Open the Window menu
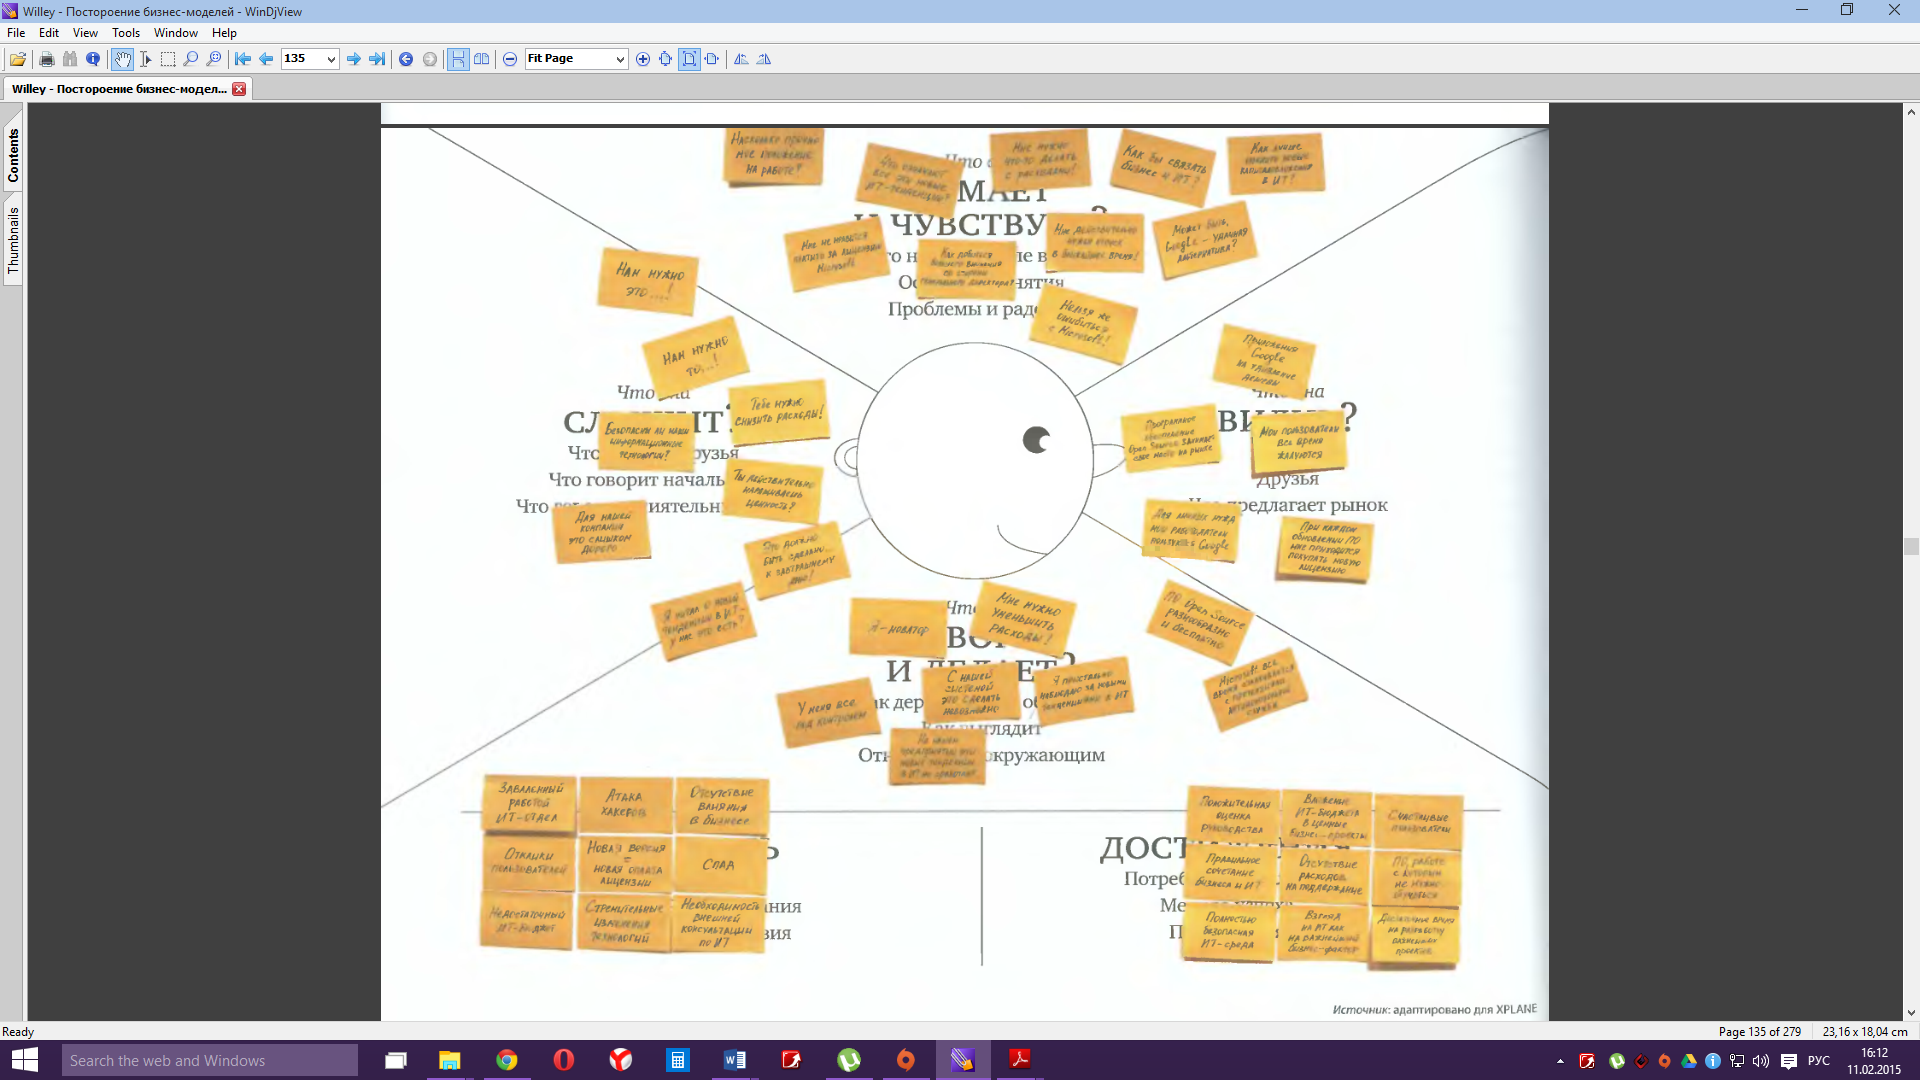This screenshot has height=1080, width=1920. coord(176,33)
